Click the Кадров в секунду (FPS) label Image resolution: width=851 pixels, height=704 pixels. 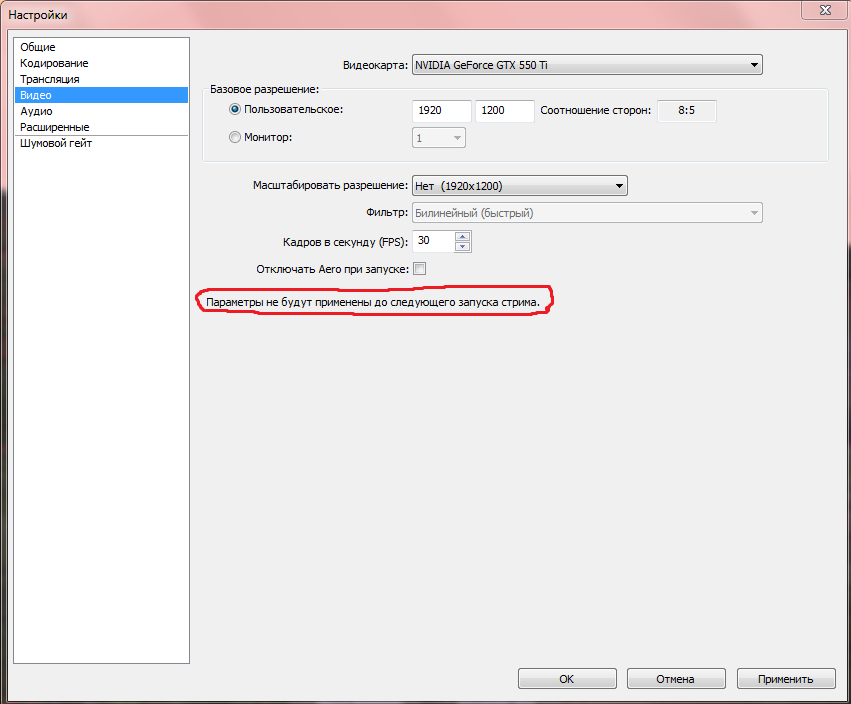pyautogui.click(x=345, y=242)
